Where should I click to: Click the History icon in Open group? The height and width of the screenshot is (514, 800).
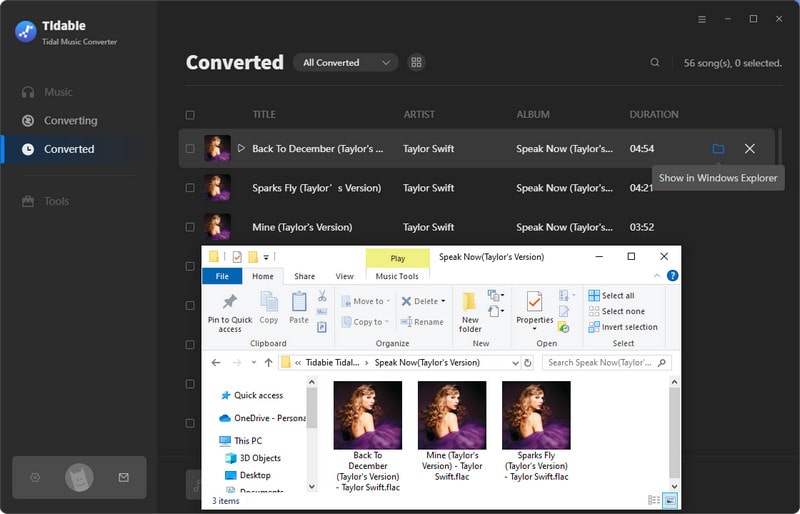pyautogui.click(x=564, y=327)
